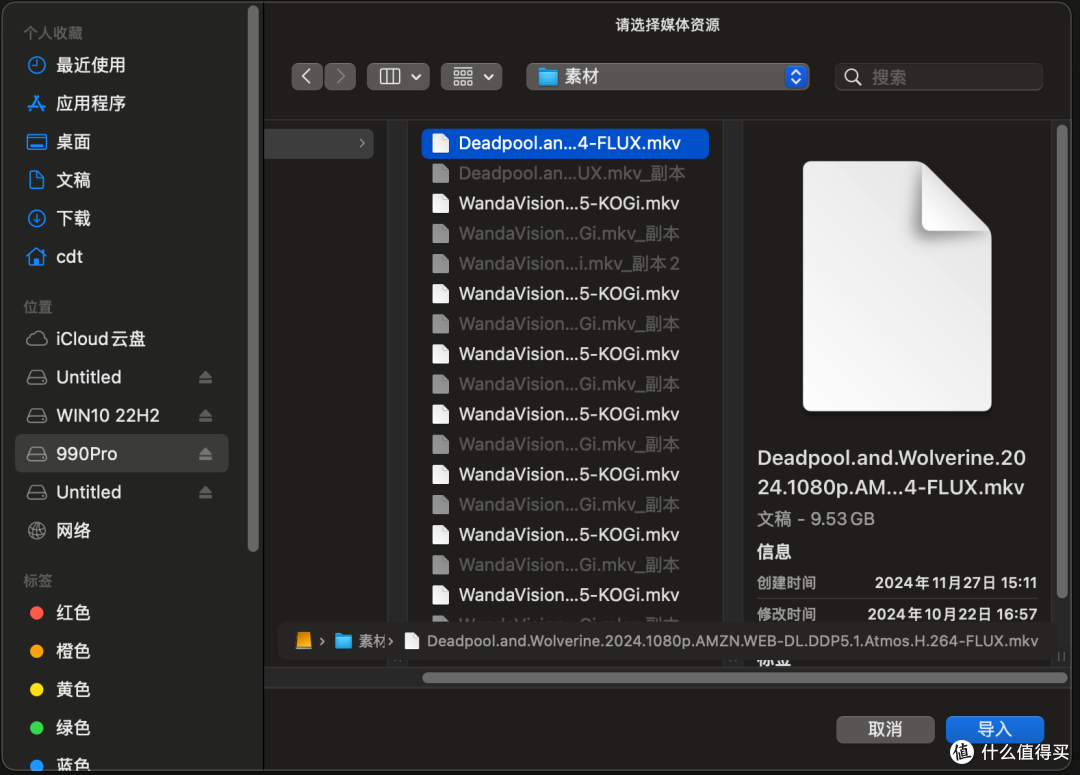Click the 导入 button

click(995, 730)
